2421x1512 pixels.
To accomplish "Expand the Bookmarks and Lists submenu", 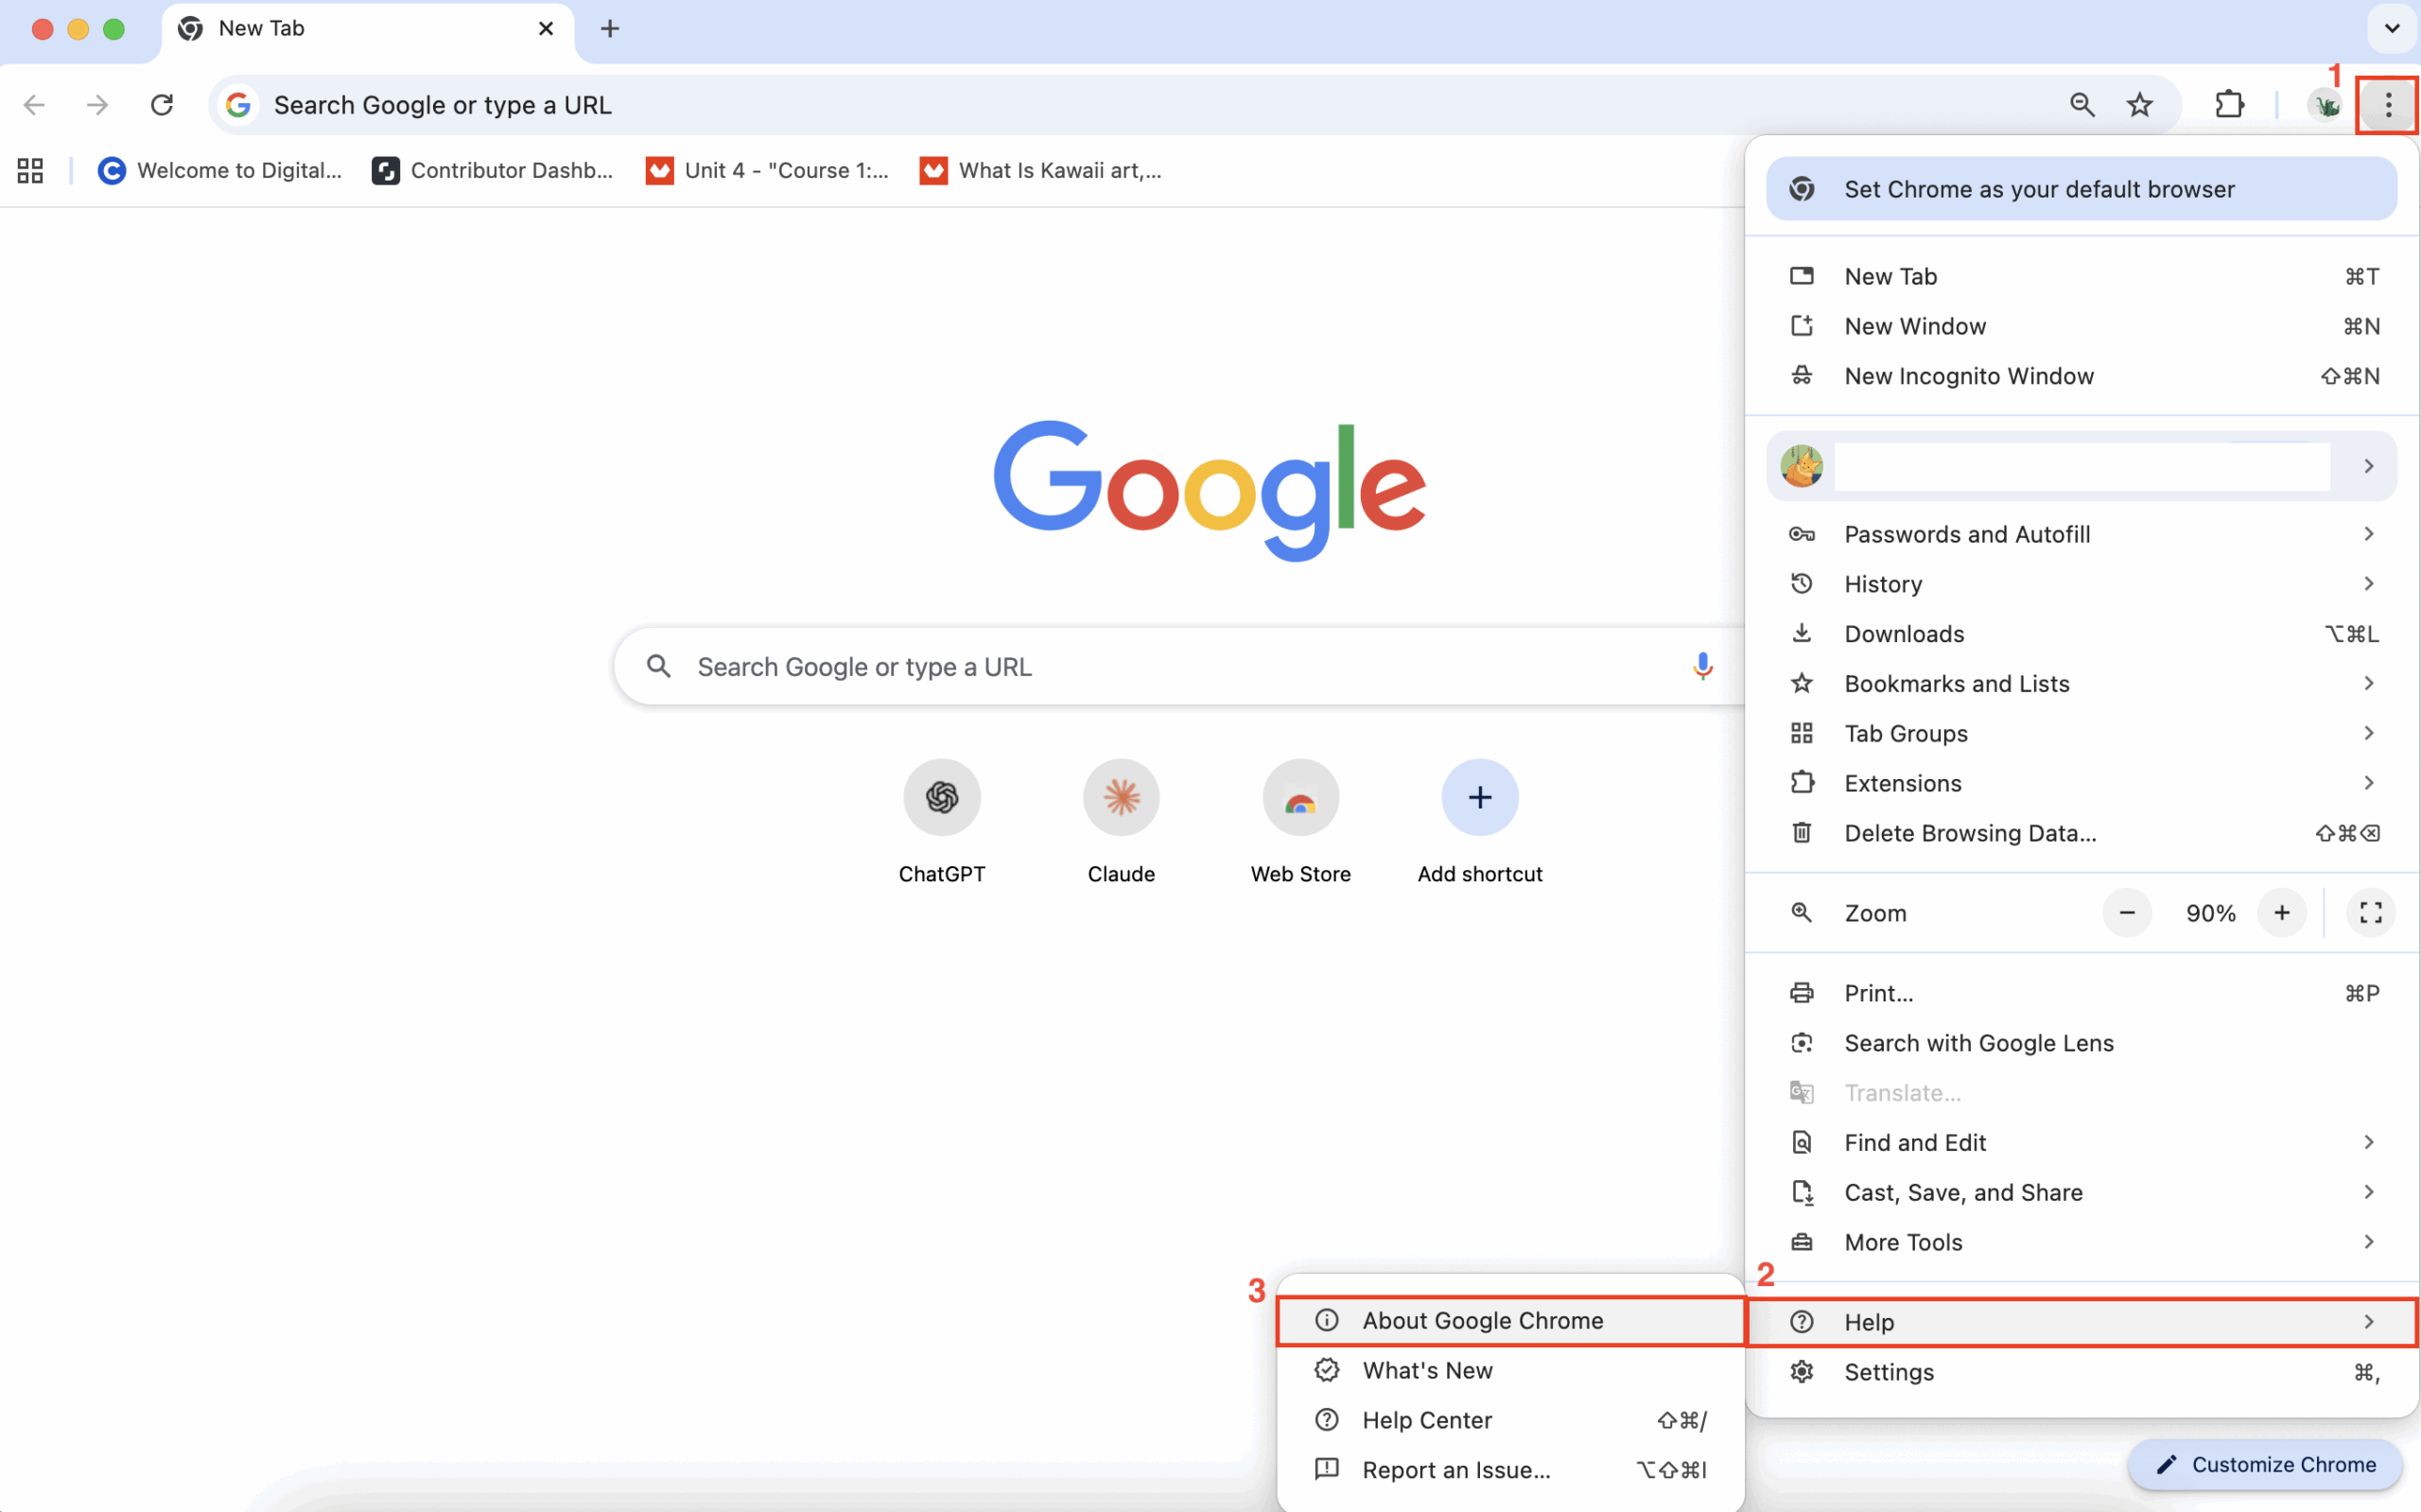I will point(1957,683).
